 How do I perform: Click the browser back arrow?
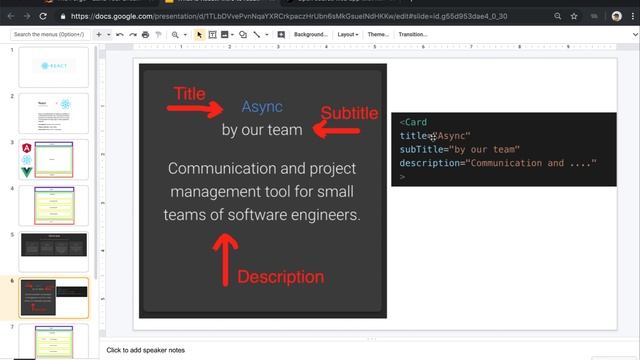pyautogui.click(x=11, y=16)
